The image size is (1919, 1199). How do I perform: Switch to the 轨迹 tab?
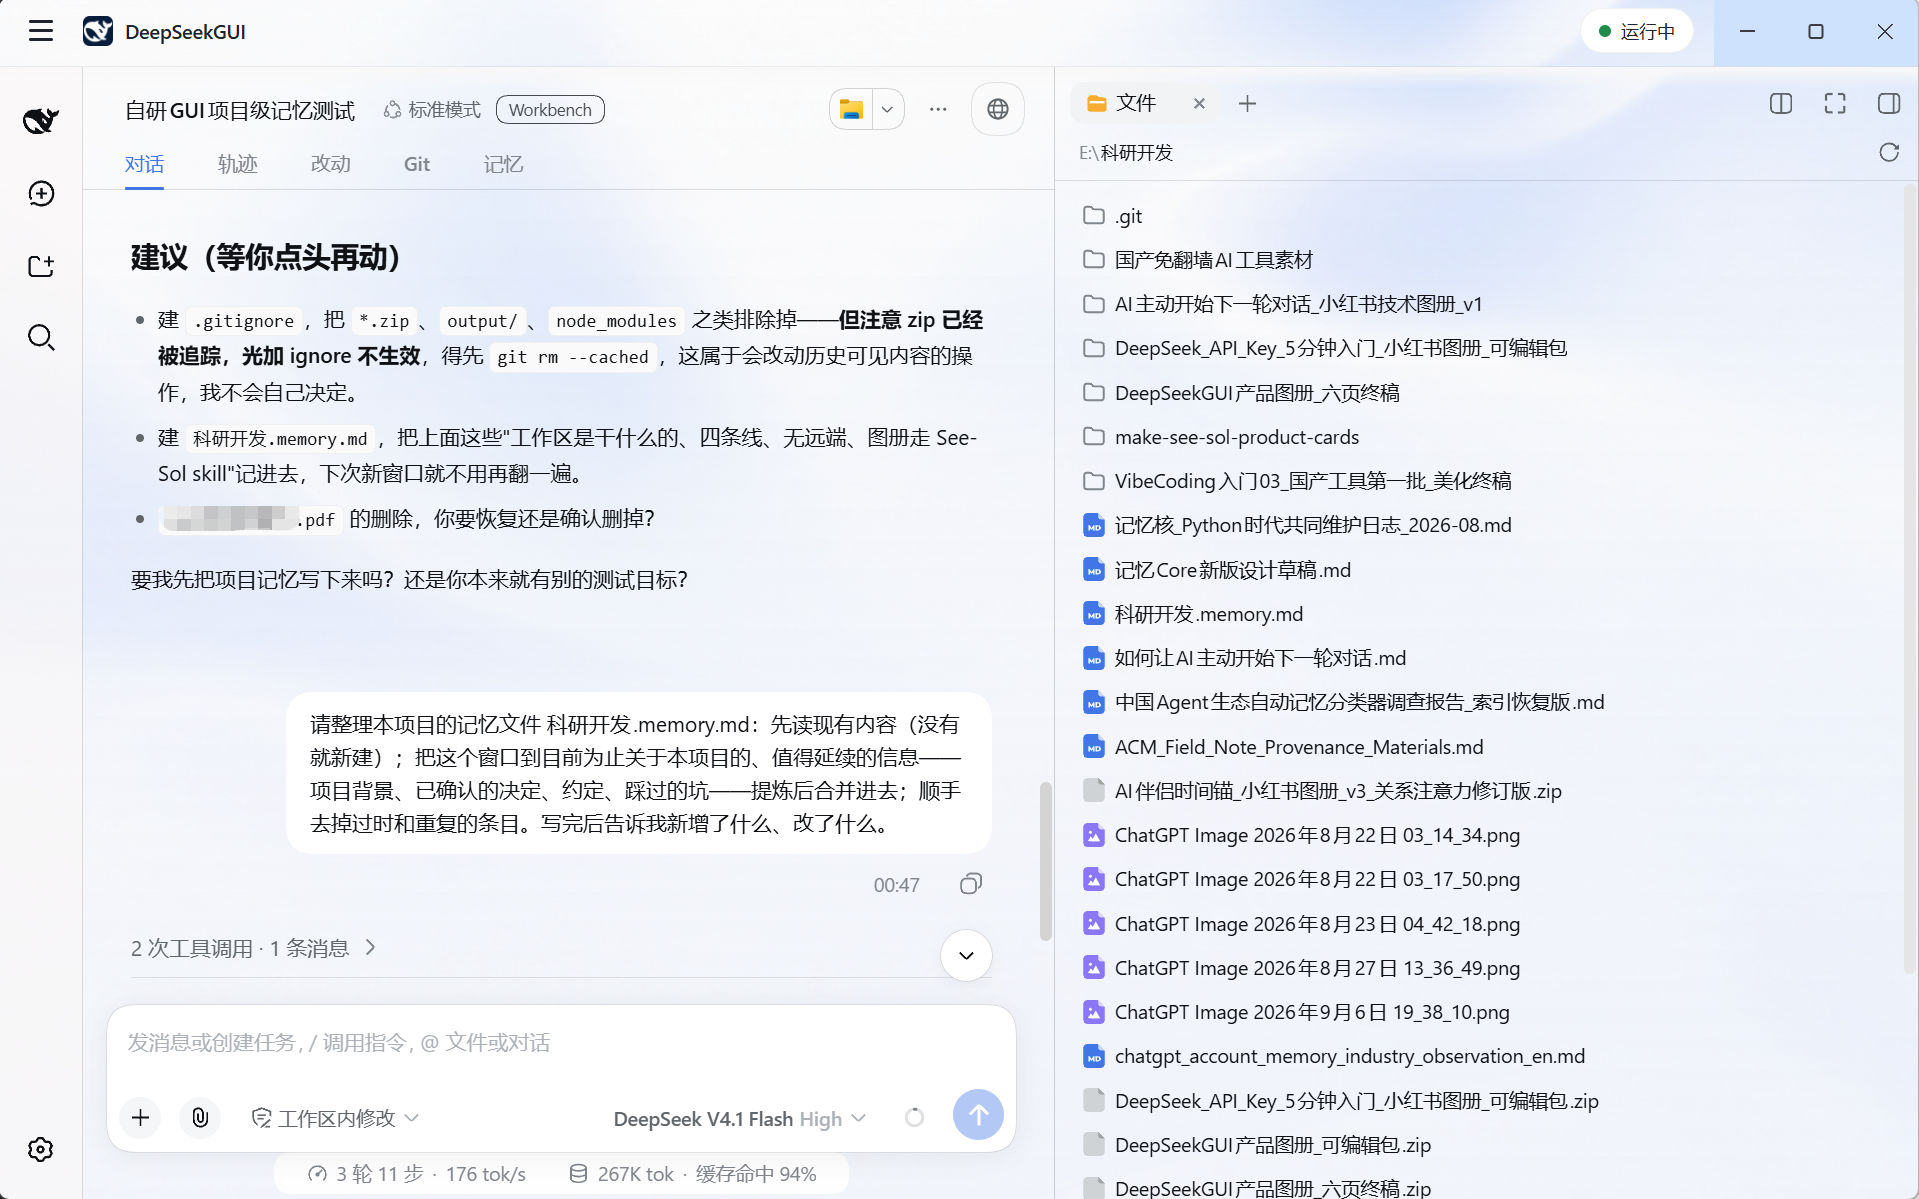tap(238, 164)
